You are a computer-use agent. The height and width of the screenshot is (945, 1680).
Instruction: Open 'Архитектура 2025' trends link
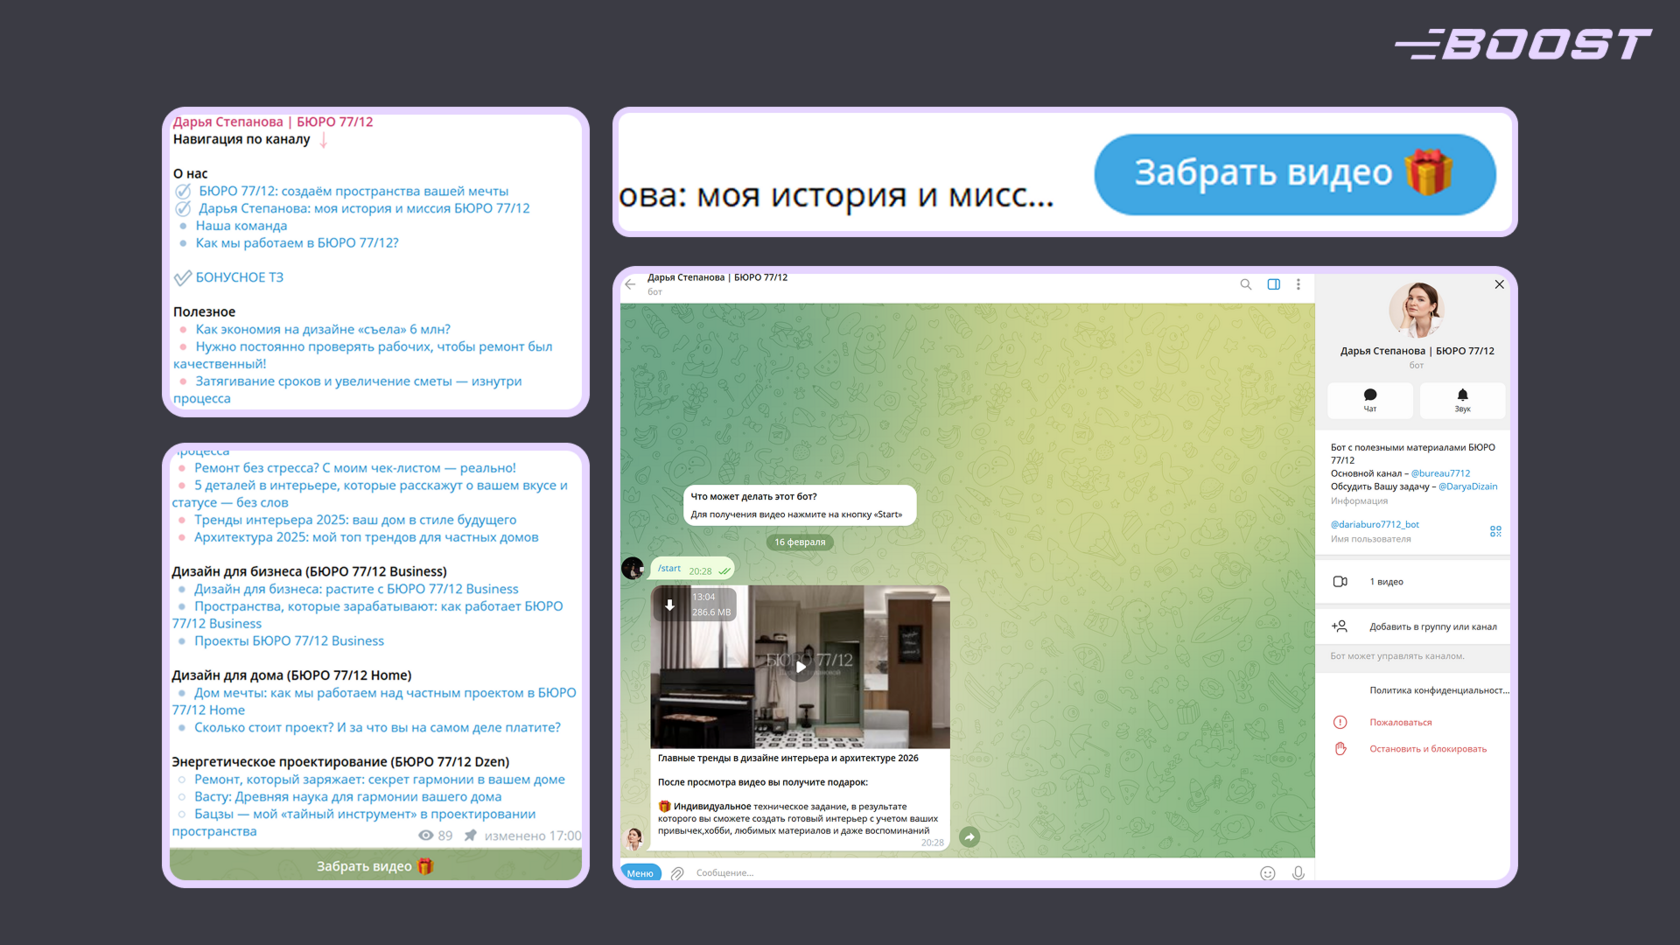pyautogui.click(x=366, y=537)
